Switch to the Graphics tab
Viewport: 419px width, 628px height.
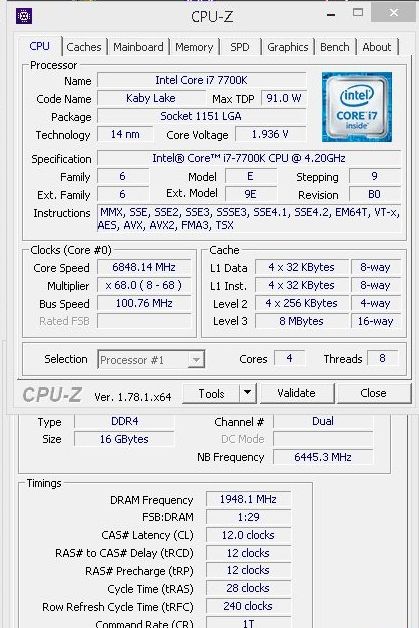pyautogui.click(x=288, y=47)
